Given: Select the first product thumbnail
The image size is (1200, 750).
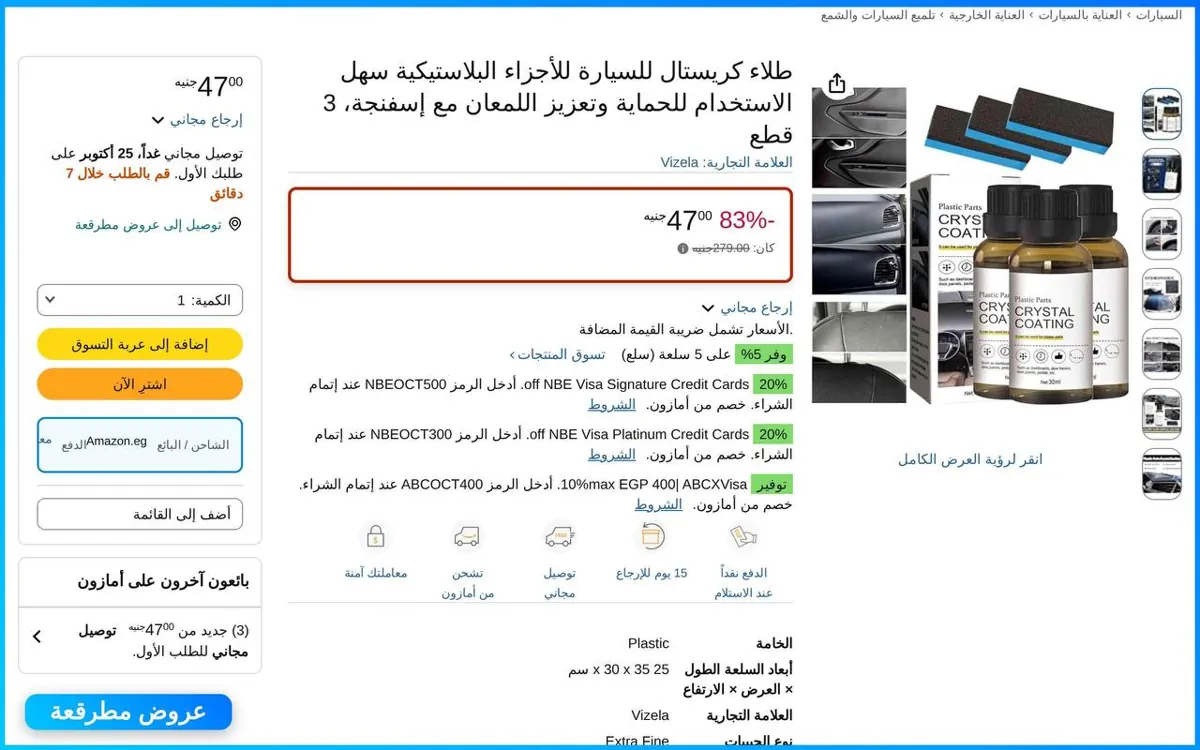Looking at the screenshot, I should (1162, 114).
